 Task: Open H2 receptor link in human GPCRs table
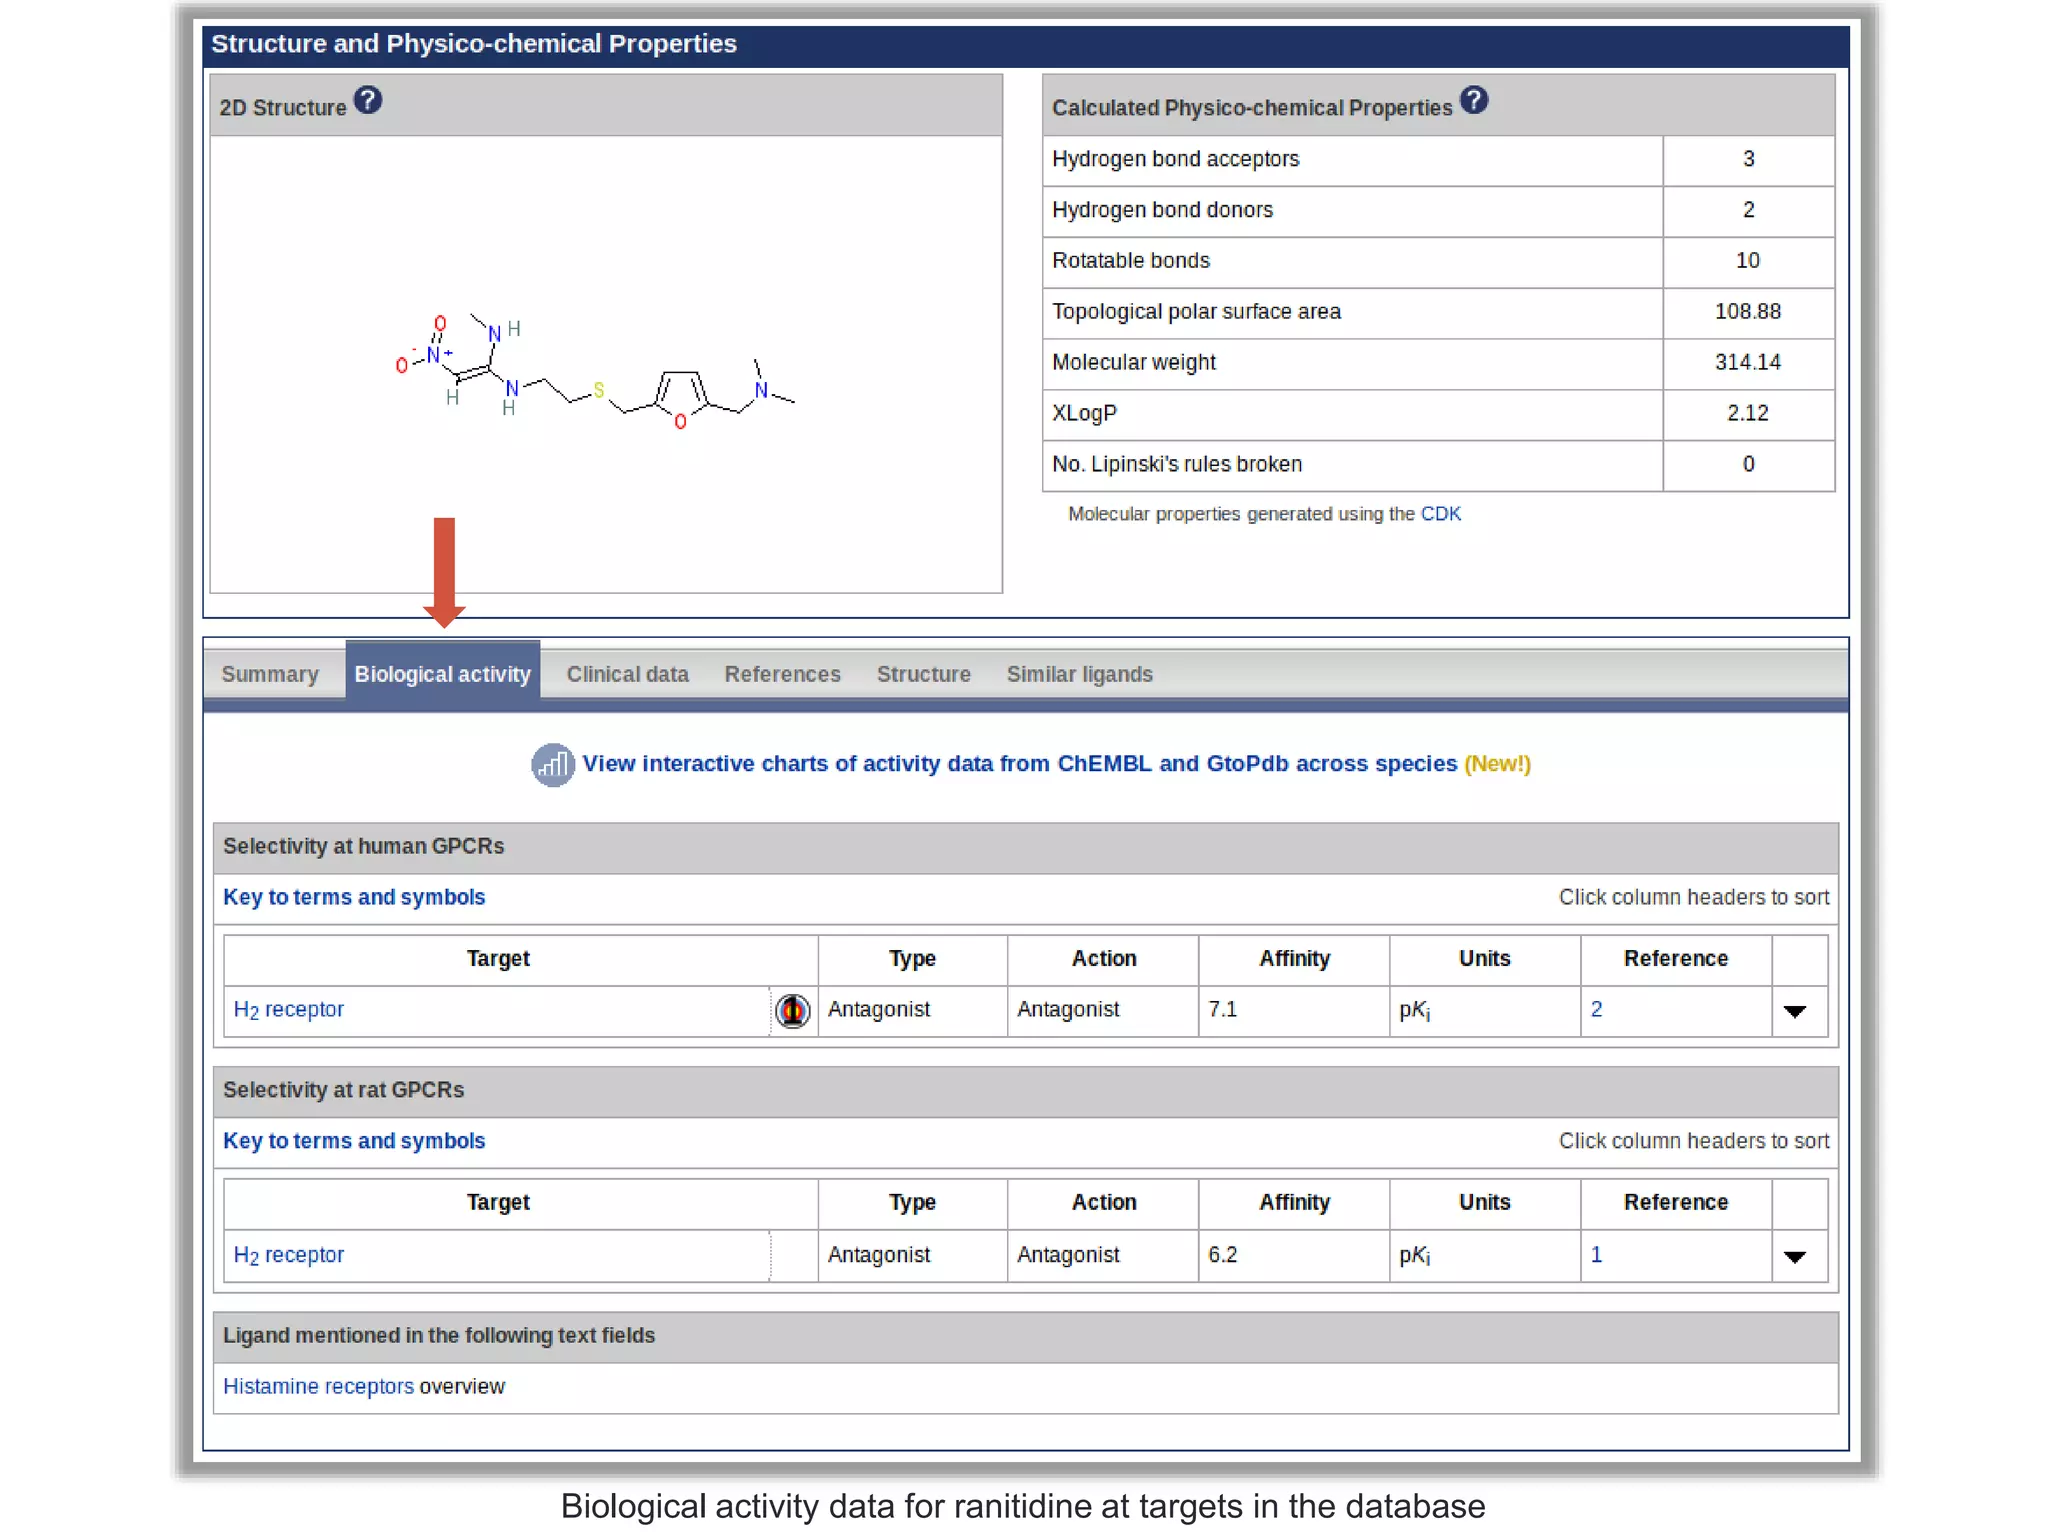tap(289, 1010)
